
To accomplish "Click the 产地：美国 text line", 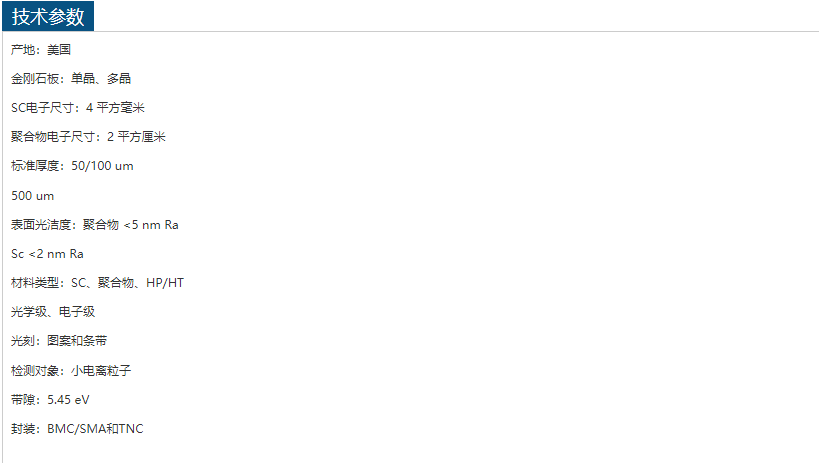I will pos(41,50).
